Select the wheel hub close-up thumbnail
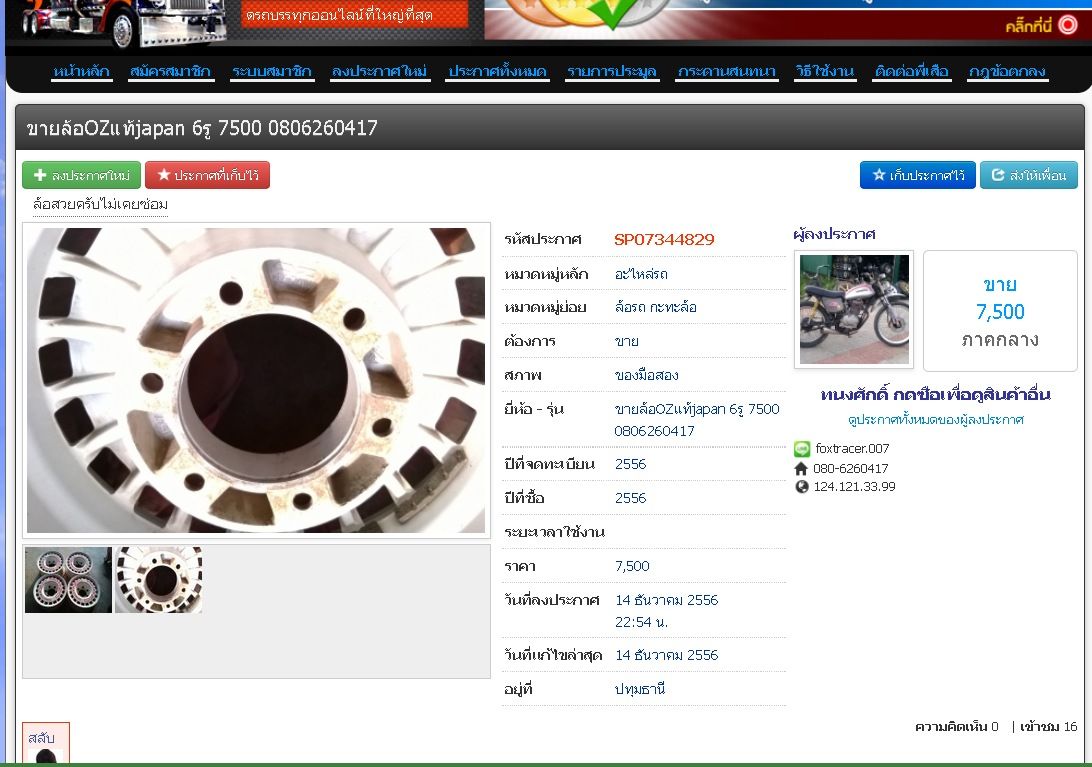1092x767 pixels. 159,580
